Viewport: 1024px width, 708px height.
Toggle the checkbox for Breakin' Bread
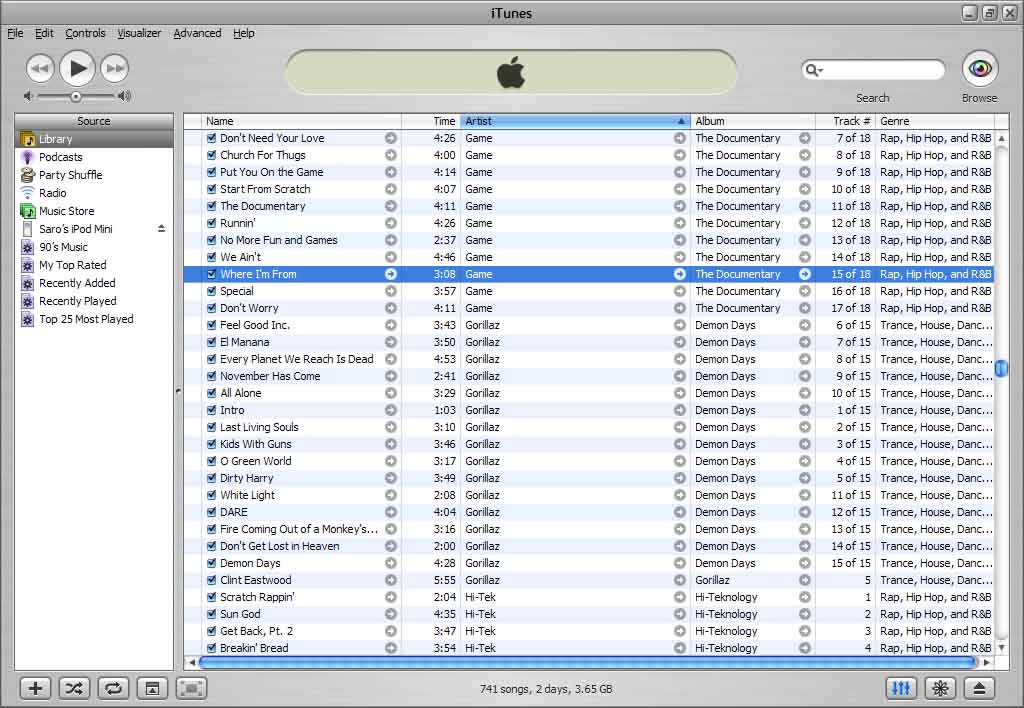pyautogui.click(x=211, y=648)
